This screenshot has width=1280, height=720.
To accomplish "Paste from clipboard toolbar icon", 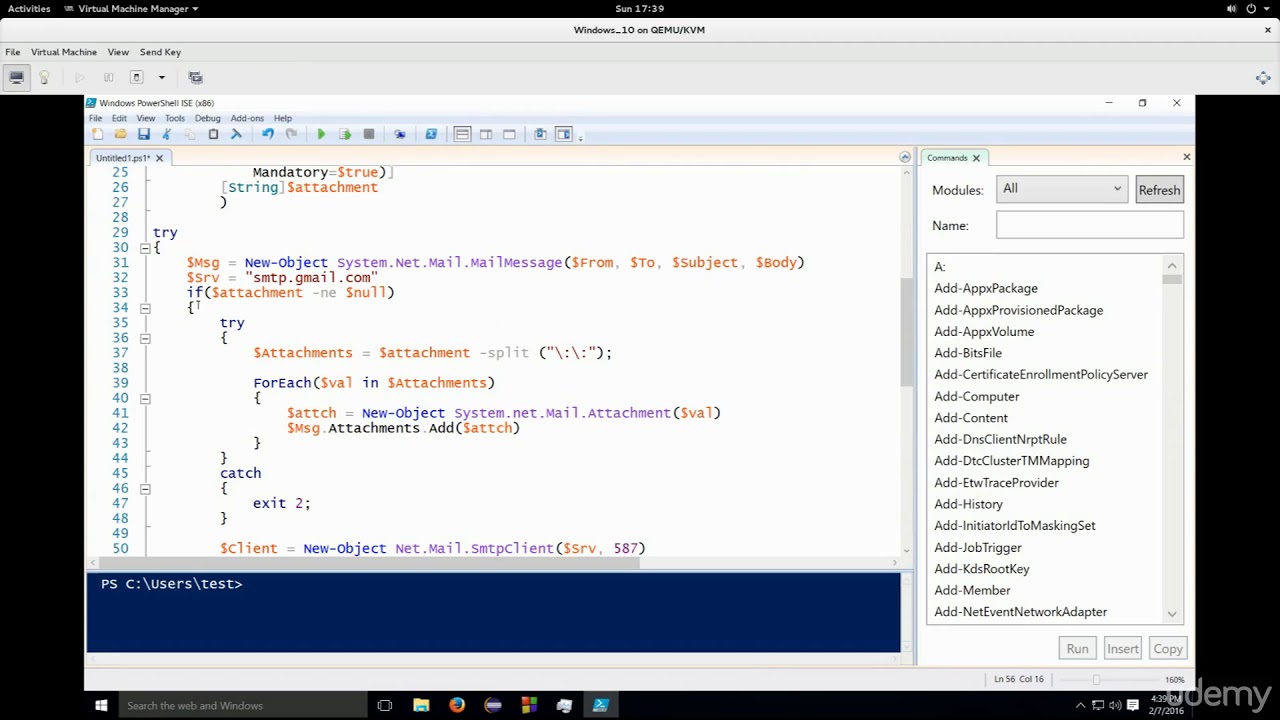I will pyautogui.click(x=213, y=134).
